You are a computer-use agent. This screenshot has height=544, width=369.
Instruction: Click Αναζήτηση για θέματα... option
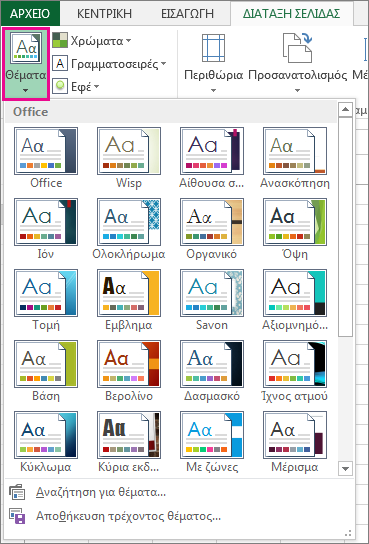click(x=180, y=492)
